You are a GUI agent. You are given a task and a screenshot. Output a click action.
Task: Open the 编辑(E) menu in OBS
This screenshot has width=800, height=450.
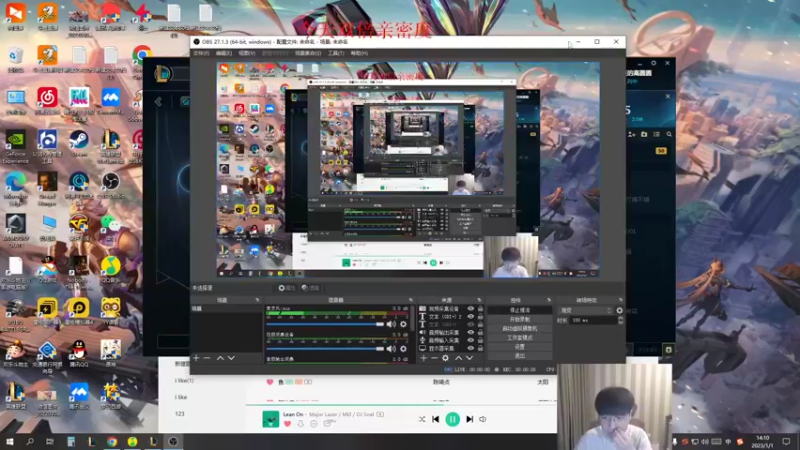223,53
